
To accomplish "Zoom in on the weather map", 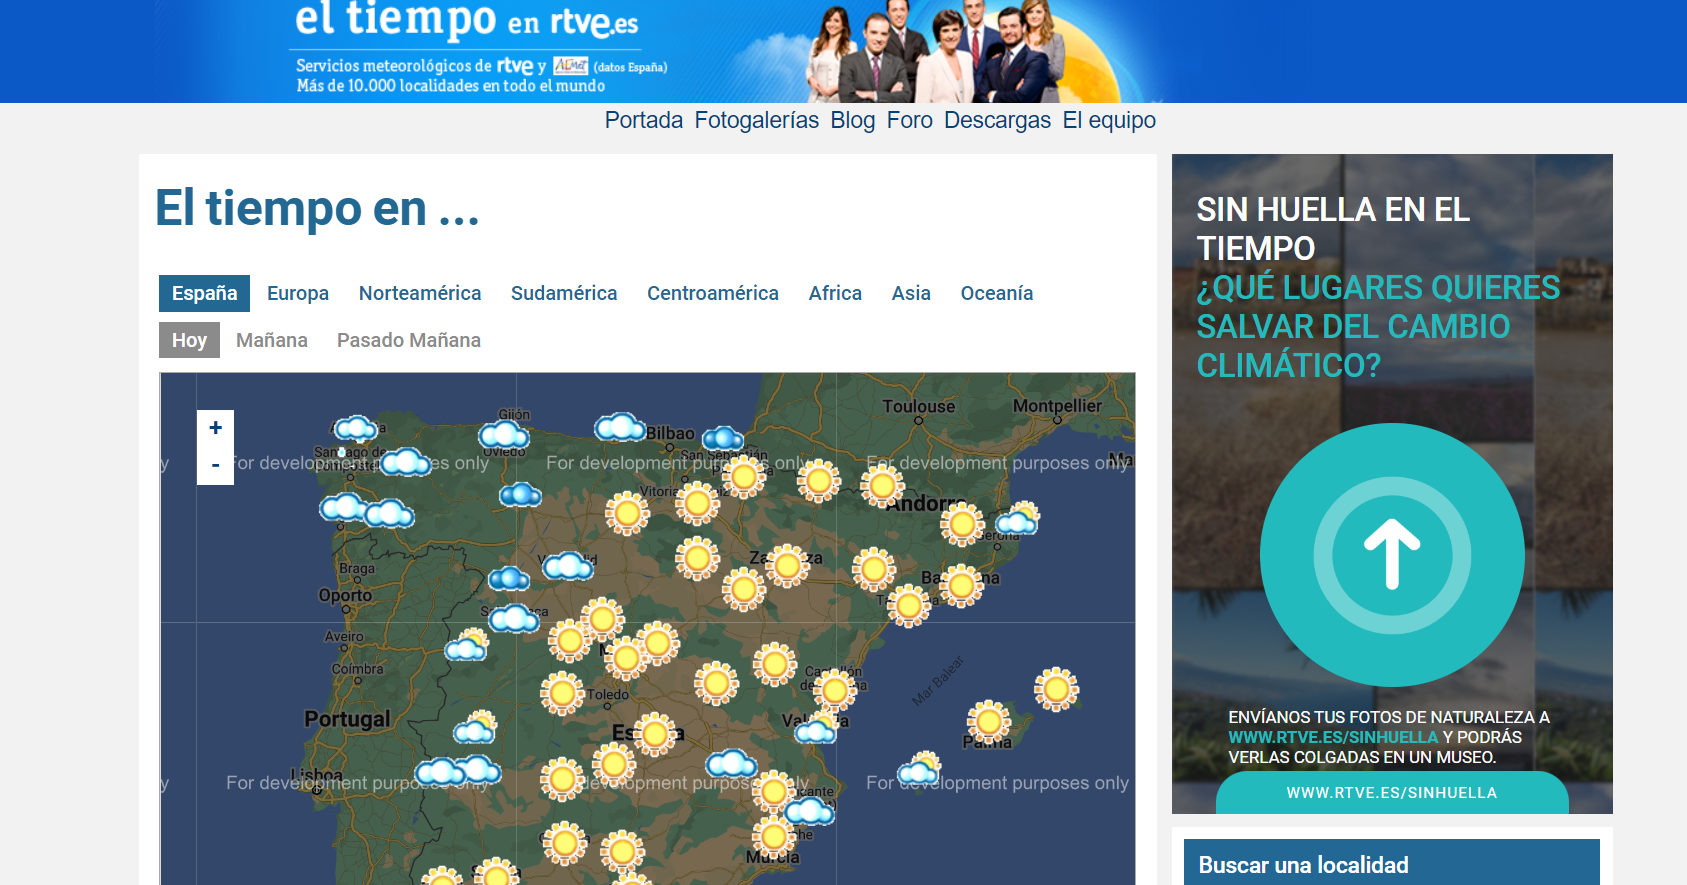I will 215,428.
